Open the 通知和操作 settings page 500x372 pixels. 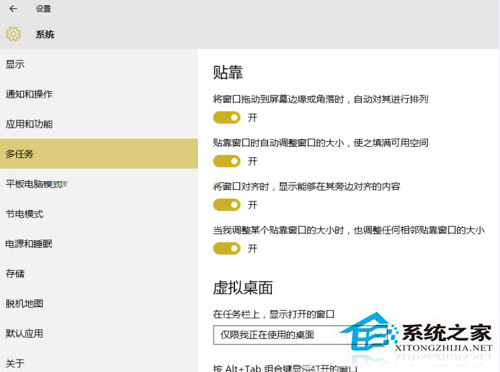pos(99,94)
